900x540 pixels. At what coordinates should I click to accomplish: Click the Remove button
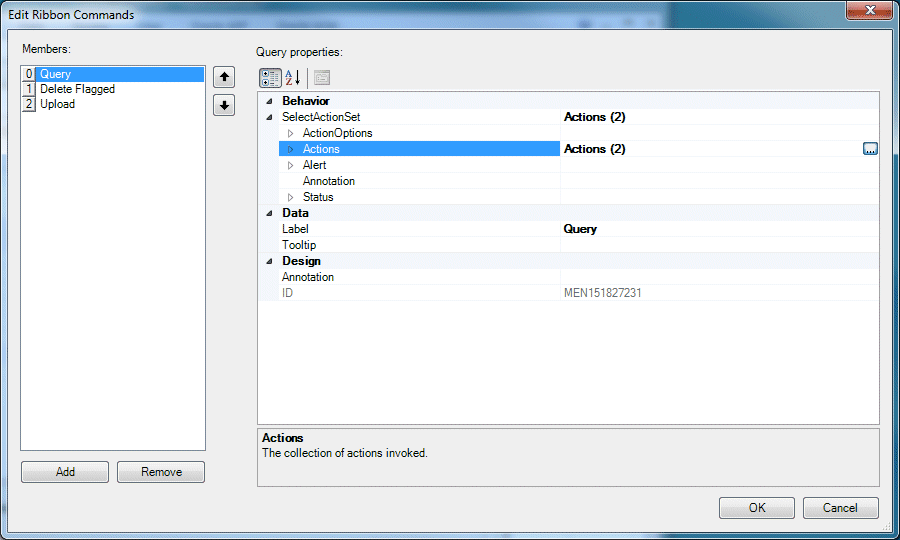point(161,472)
